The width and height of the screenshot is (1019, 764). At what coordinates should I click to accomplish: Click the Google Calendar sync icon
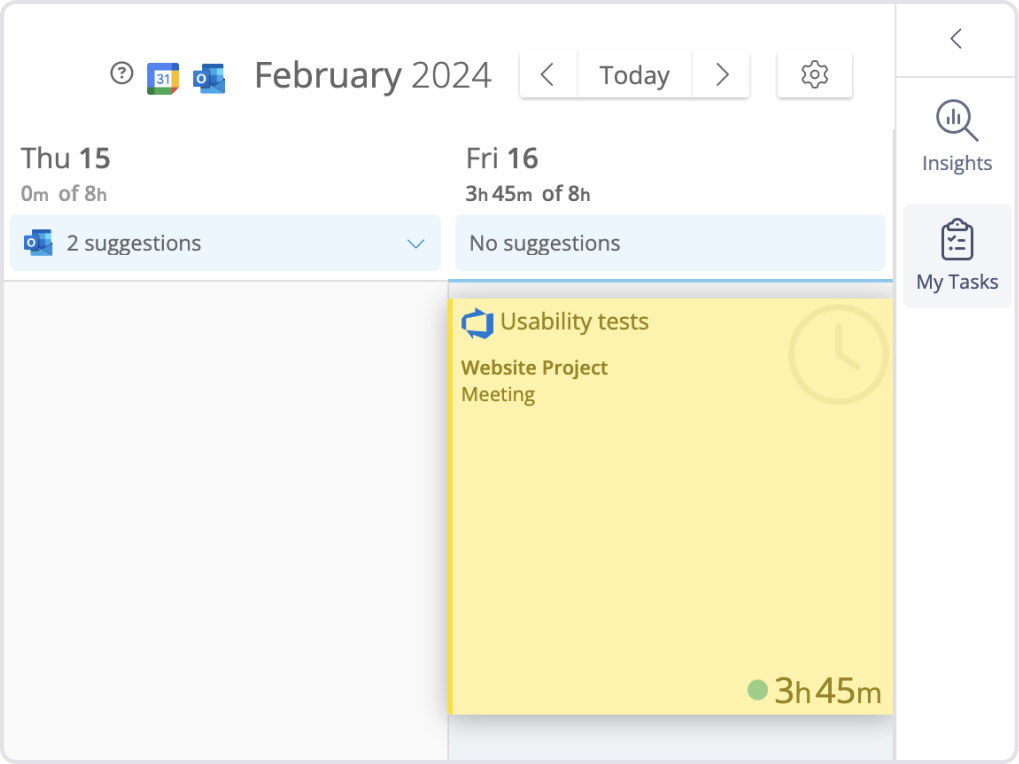point(162,75)
